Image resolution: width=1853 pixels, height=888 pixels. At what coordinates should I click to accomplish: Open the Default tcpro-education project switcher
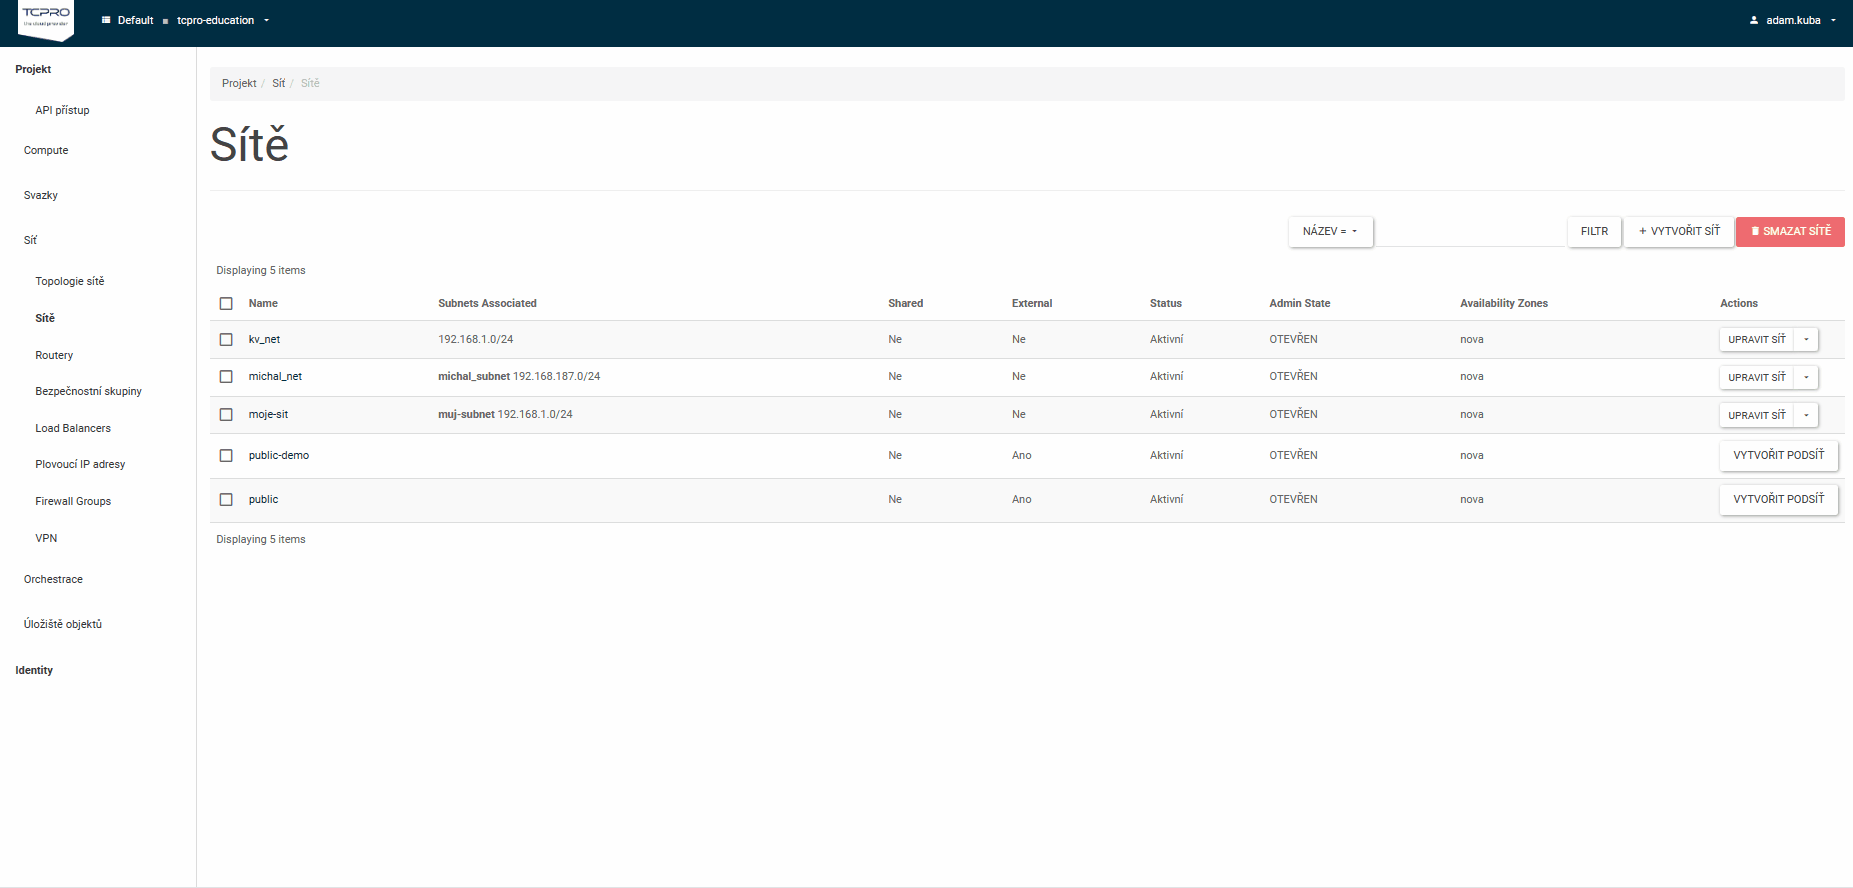pyautogui.click(x=186, y=20)
